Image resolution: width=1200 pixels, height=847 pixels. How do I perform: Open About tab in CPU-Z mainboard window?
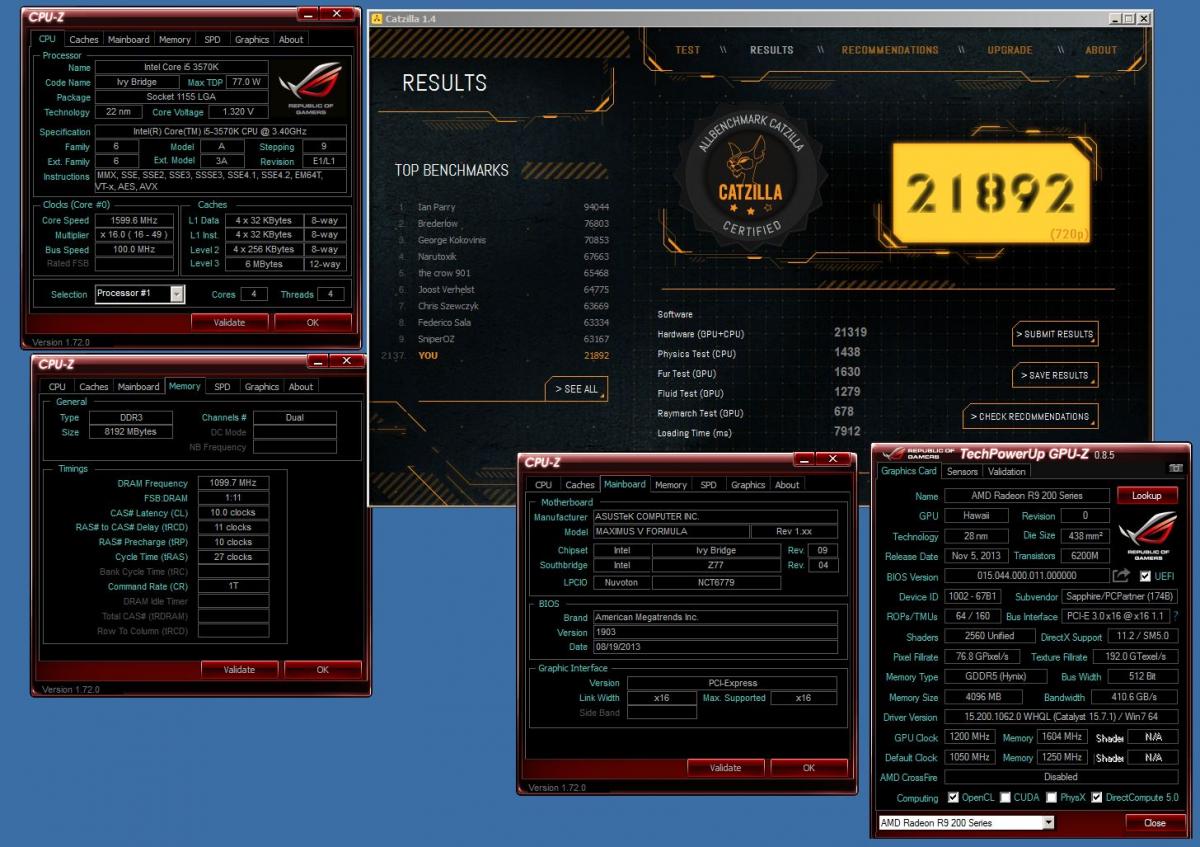787,485
